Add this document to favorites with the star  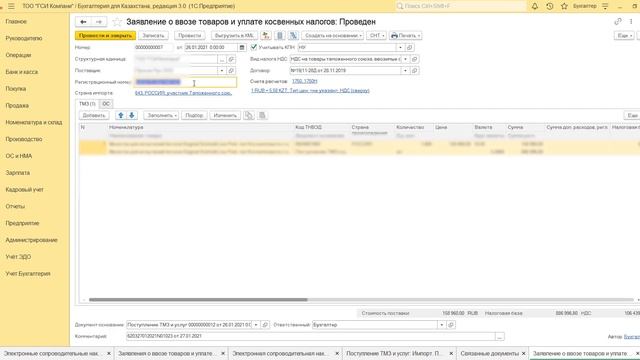117,22
